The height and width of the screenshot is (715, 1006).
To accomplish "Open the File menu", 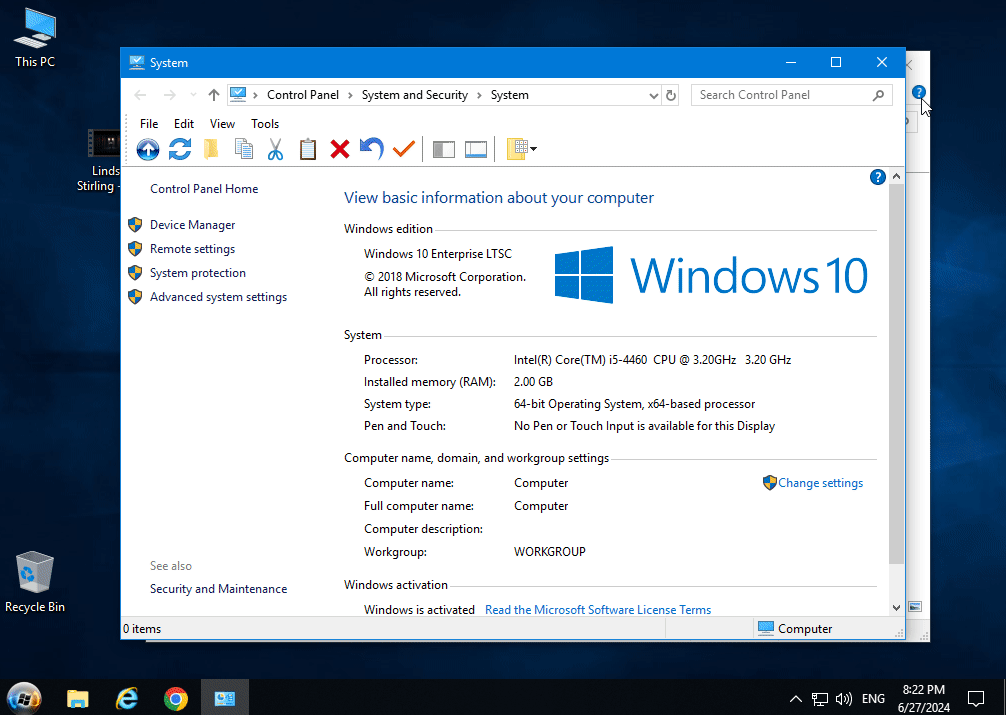I will tap(149, 124).
